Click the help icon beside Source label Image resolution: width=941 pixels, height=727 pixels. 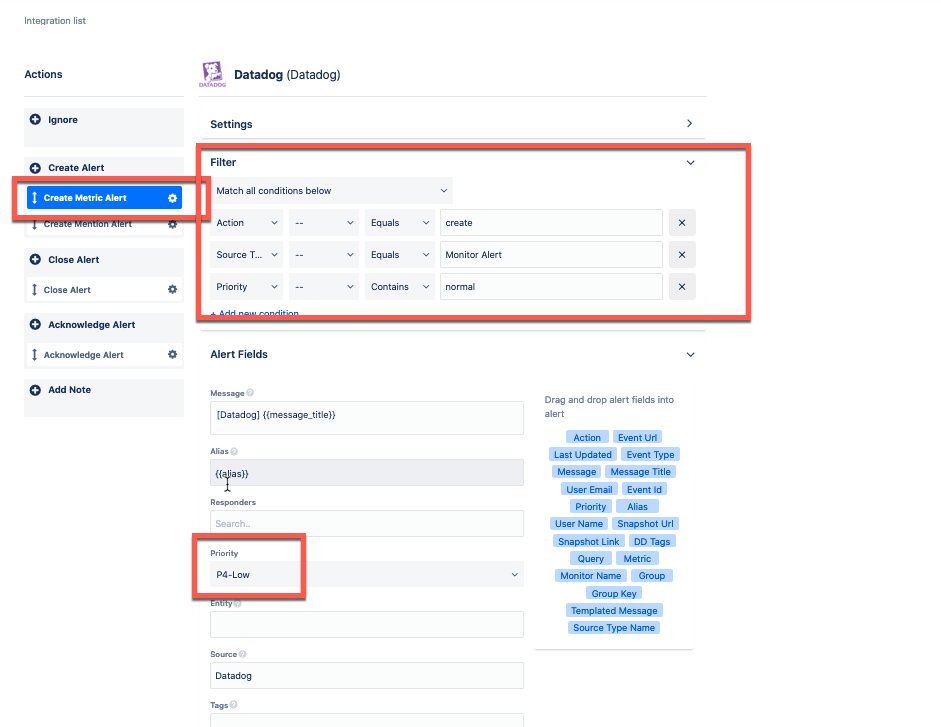coord(242,654)
